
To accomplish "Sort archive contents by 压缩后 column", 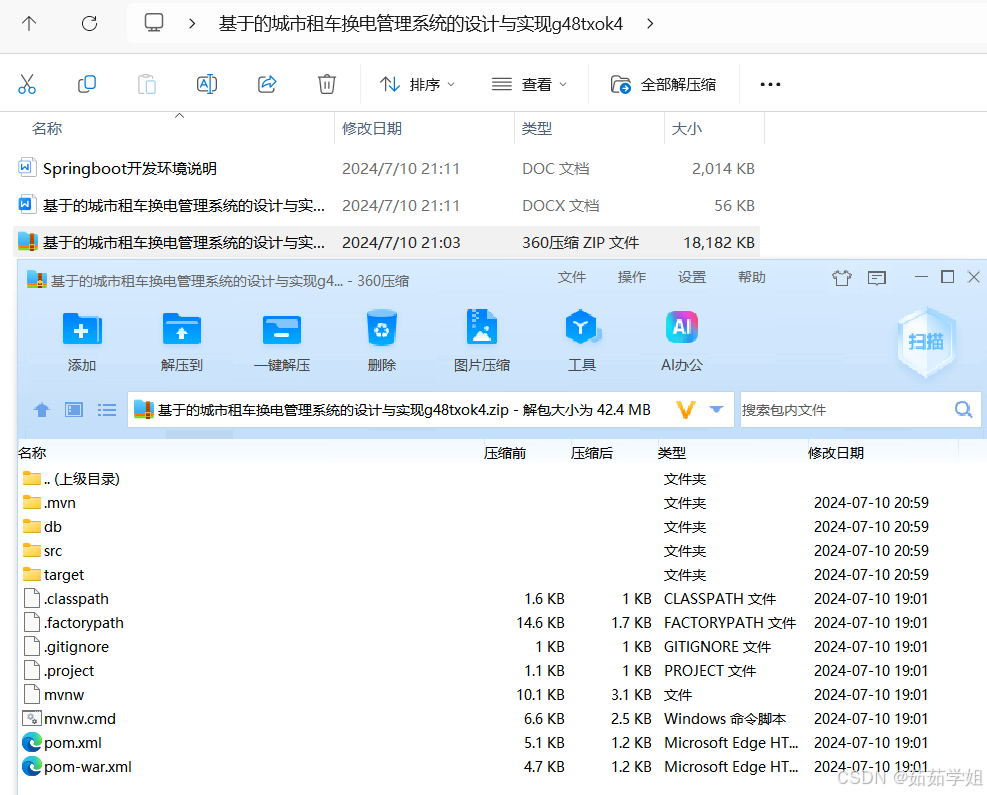I will pyautogui.click(x=592, y=453).
